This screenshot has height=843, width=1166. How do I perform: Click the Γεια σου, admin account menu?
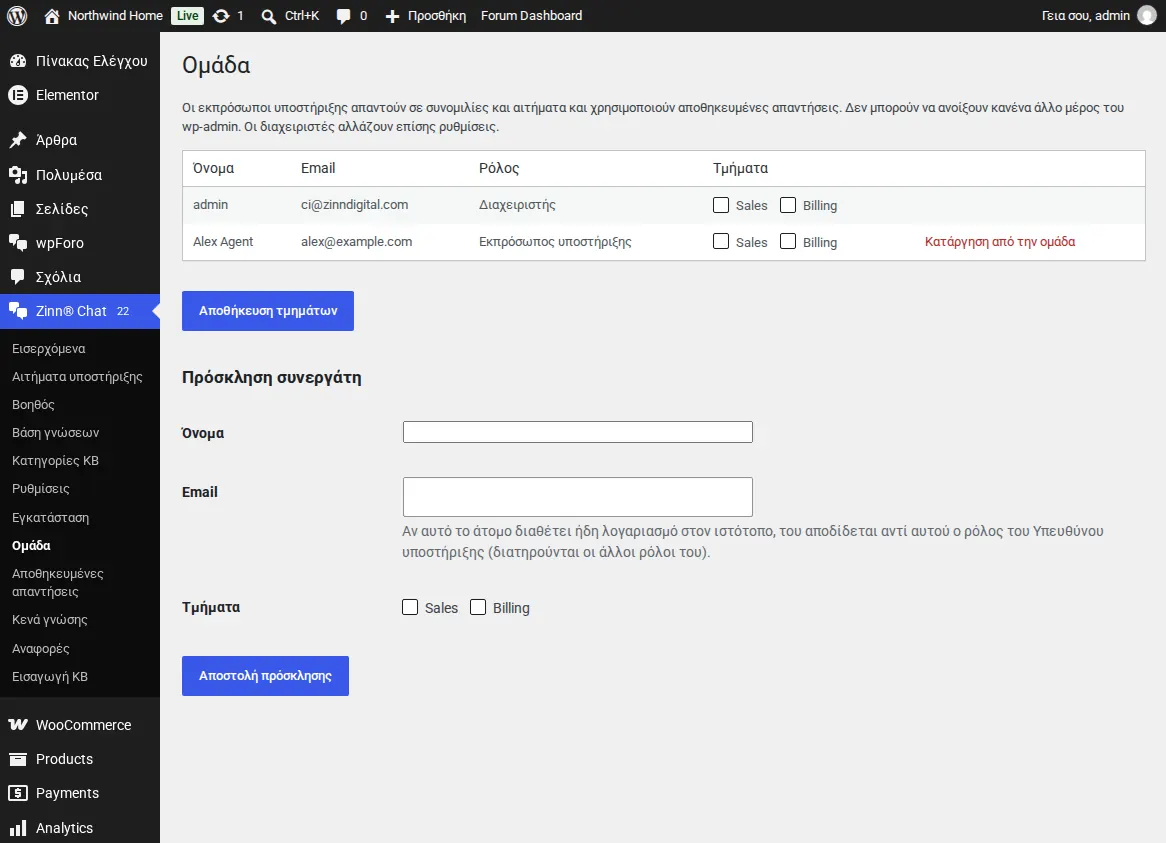(x=1098, y=16)
